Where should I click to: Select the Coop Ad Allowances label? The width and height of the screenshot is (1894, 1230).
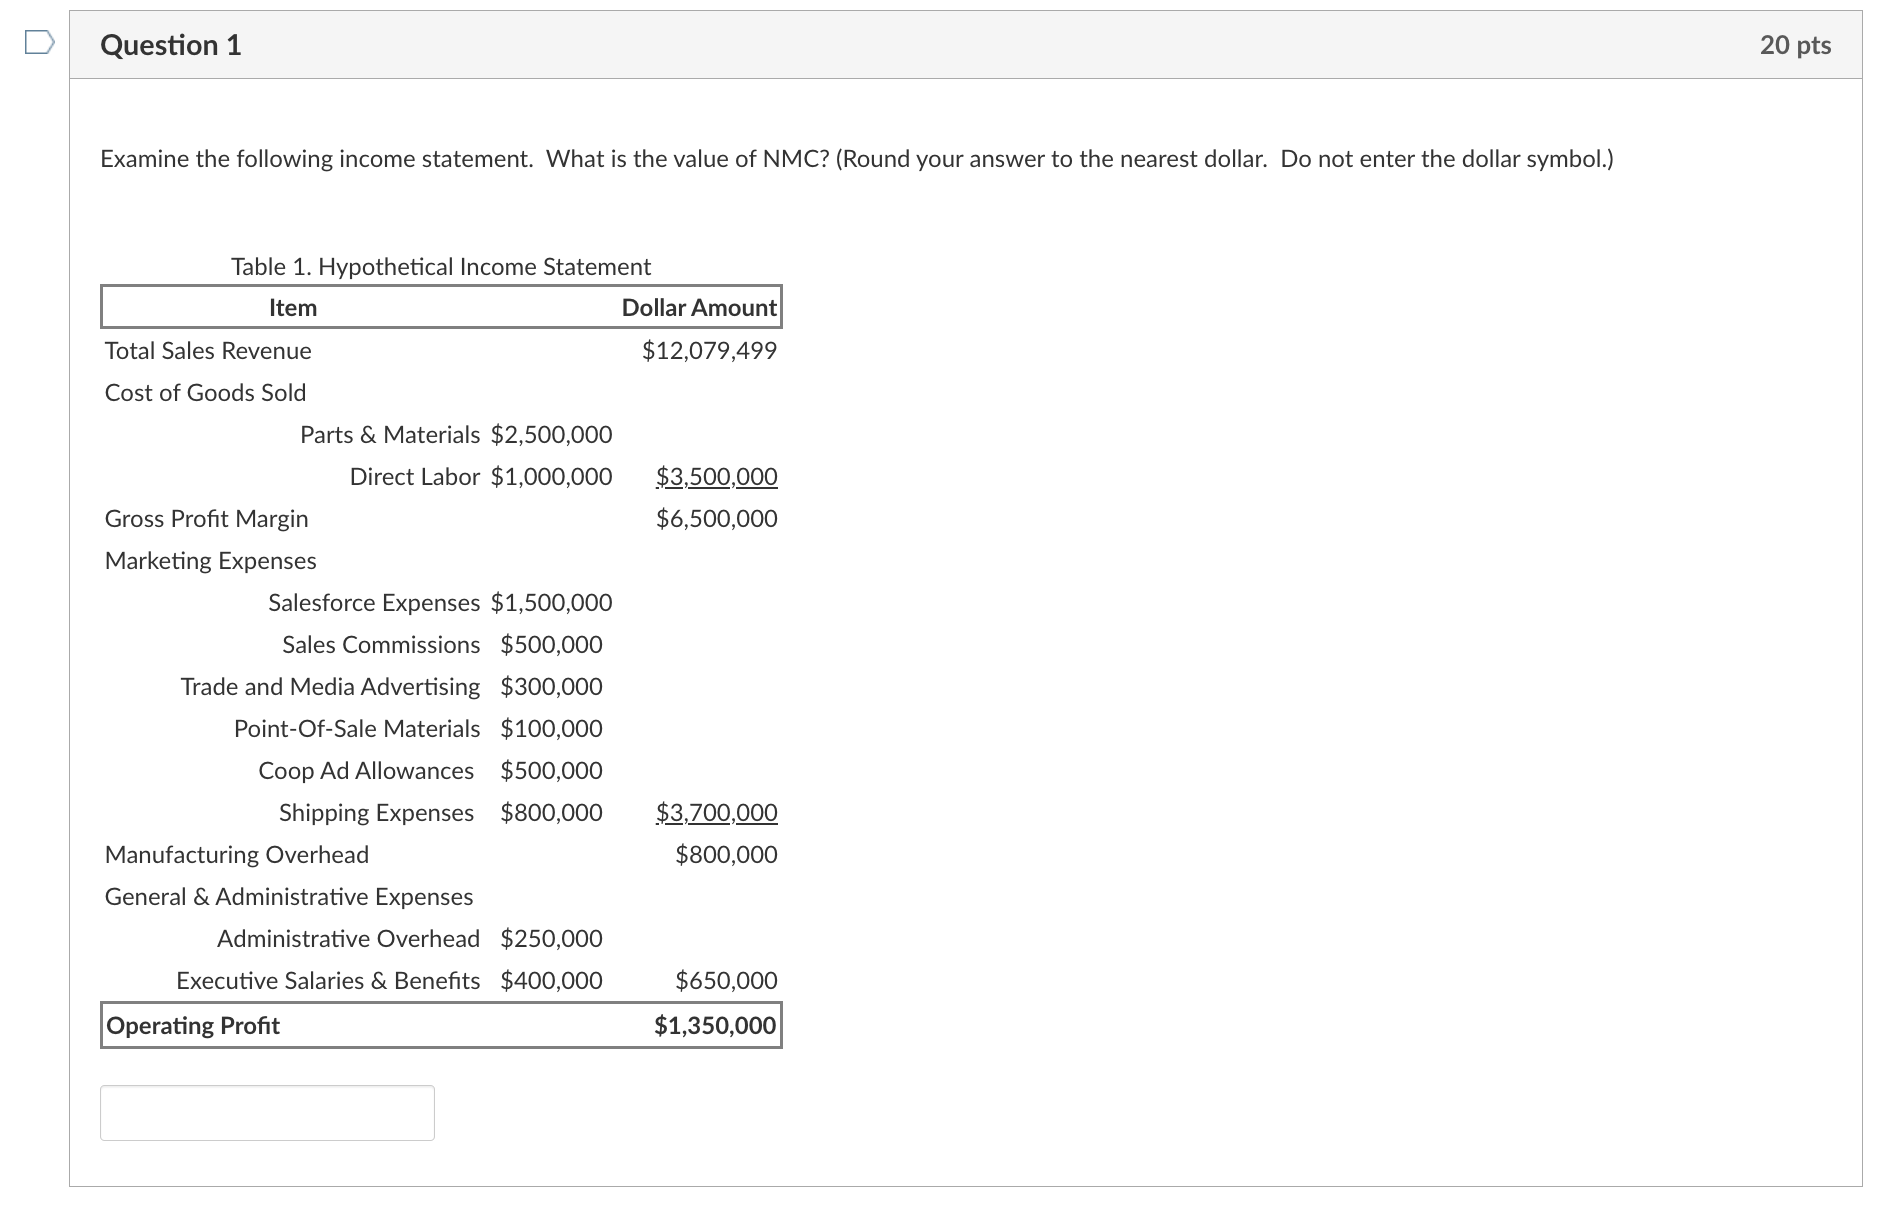tap(366, 771)
